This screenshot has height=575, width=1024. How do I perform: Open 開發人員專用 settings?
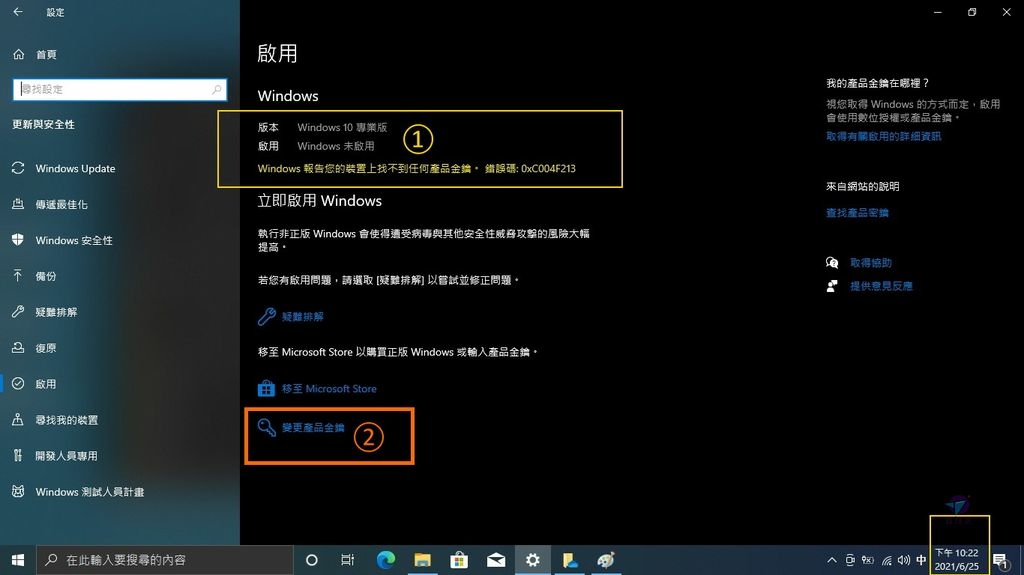[x=67, y=456]
